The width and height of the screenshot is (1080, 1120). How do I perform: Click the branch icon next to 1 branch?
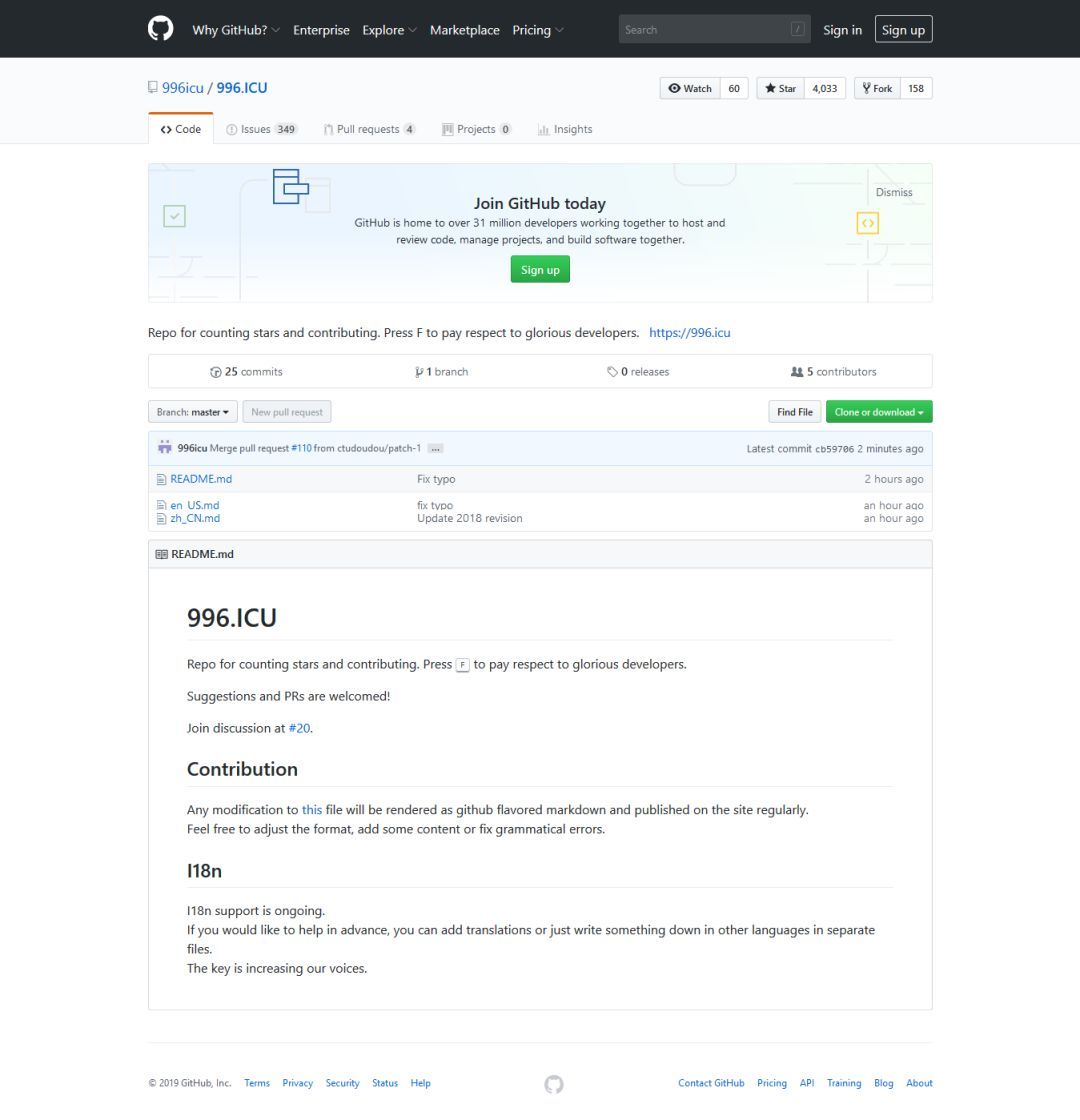[419, 372]
